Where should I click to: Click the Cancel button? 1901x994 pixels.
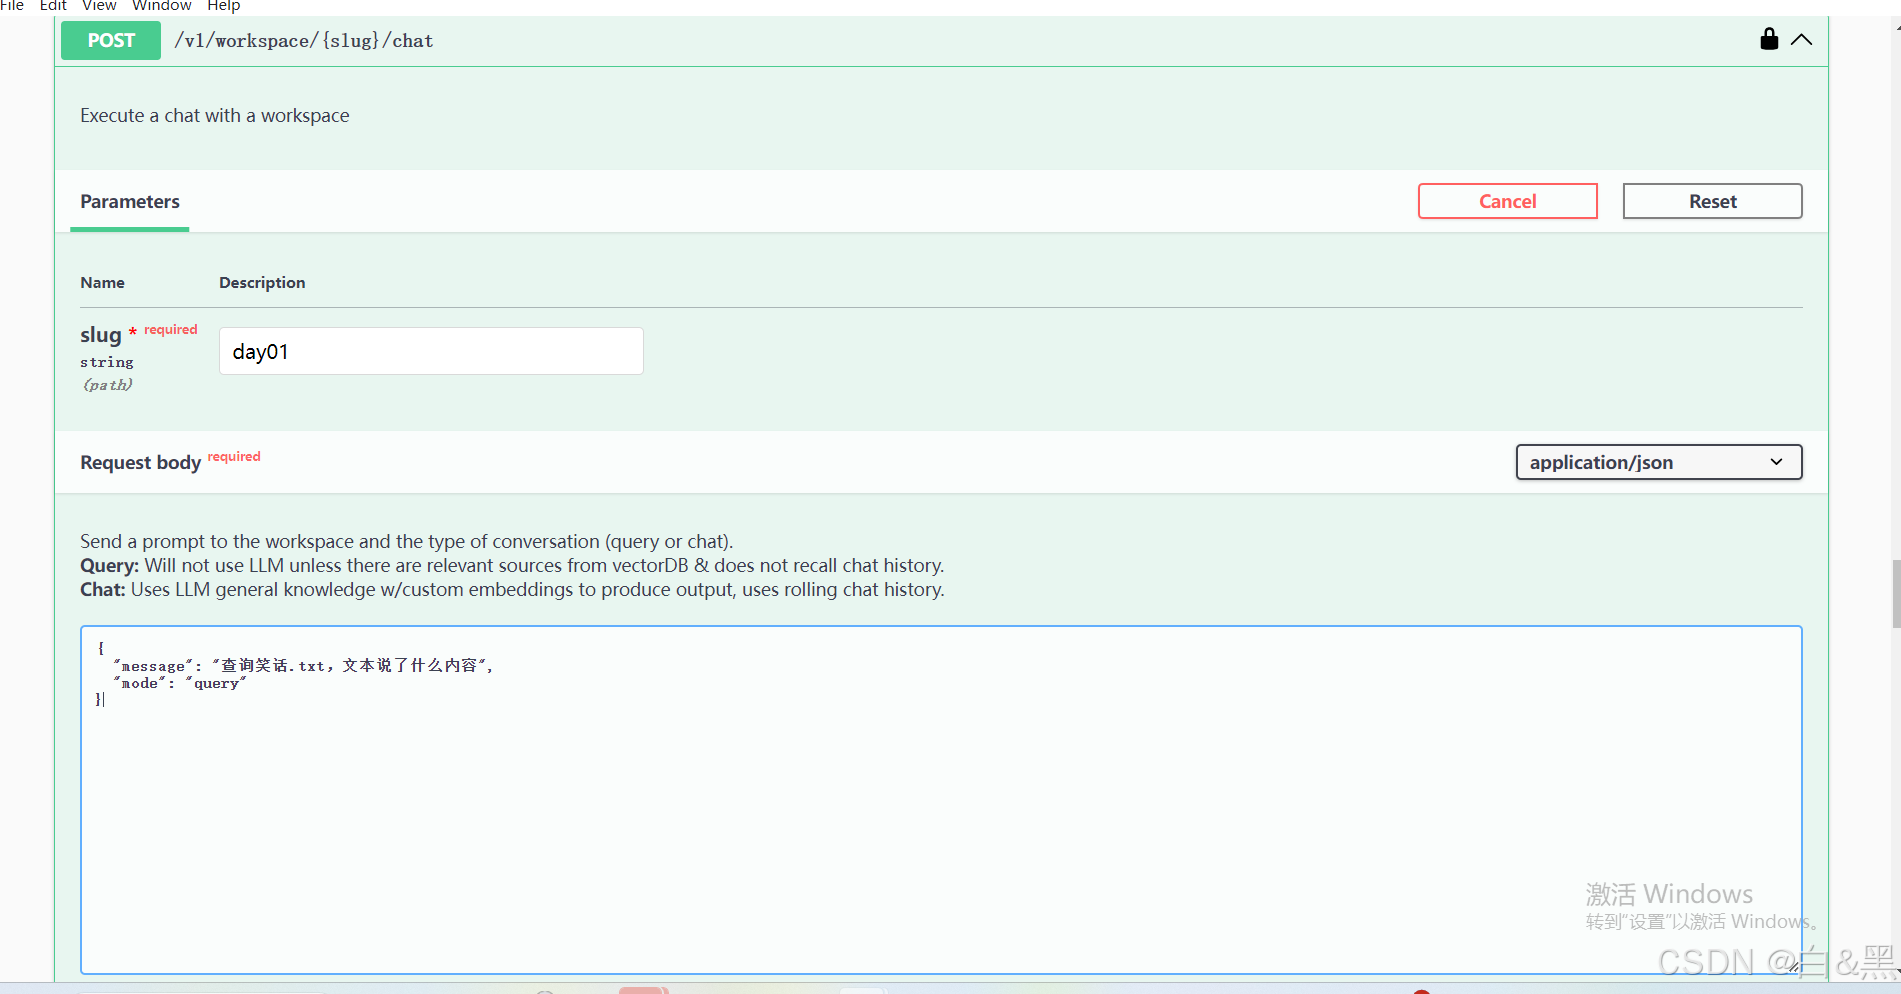pyautogui.click(x=1507, y=201)
